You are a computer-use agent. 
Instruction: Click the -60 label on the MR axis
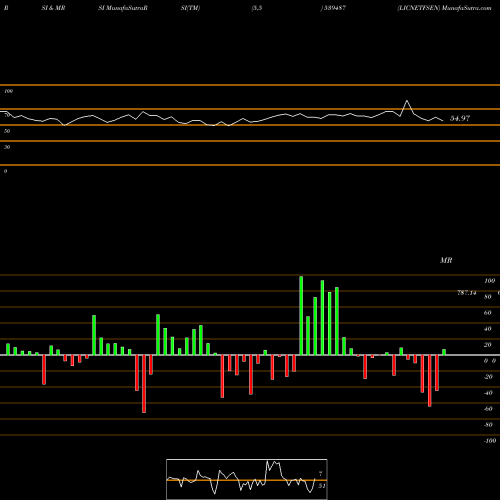tap(488, 409)
